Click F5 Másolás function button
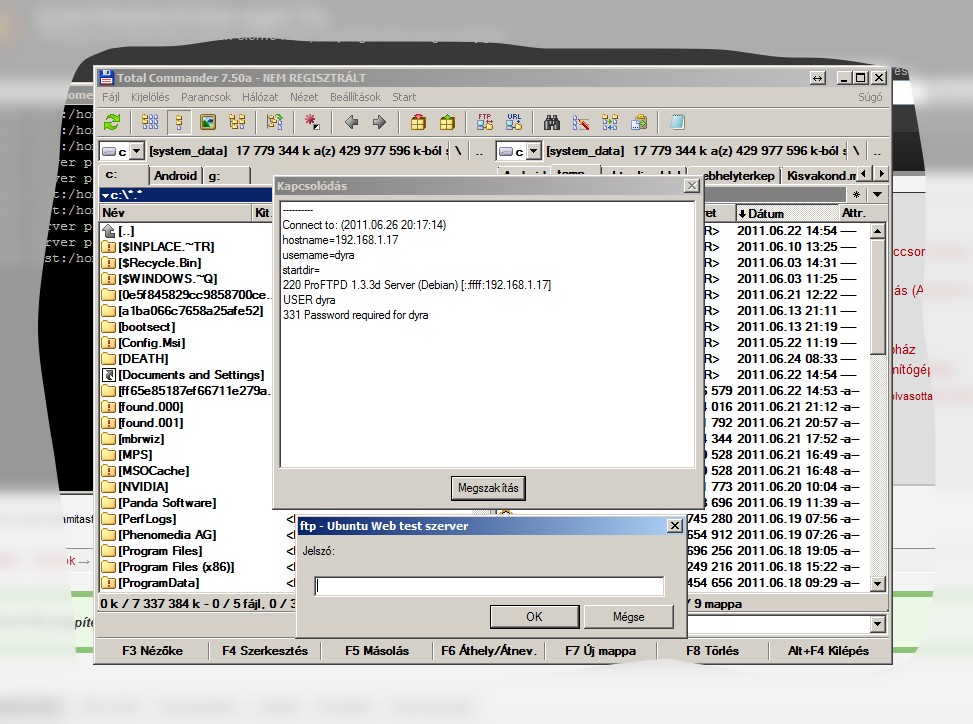The height and width of the screenshot is (724, 973). pos(377,651)
